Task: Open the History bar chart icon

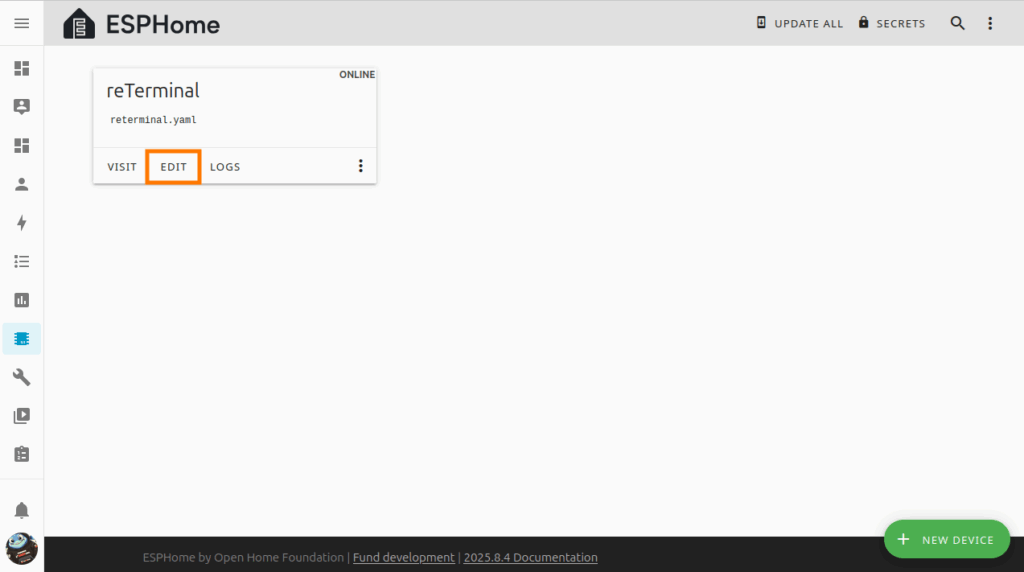Action: [x=22, y=300]
